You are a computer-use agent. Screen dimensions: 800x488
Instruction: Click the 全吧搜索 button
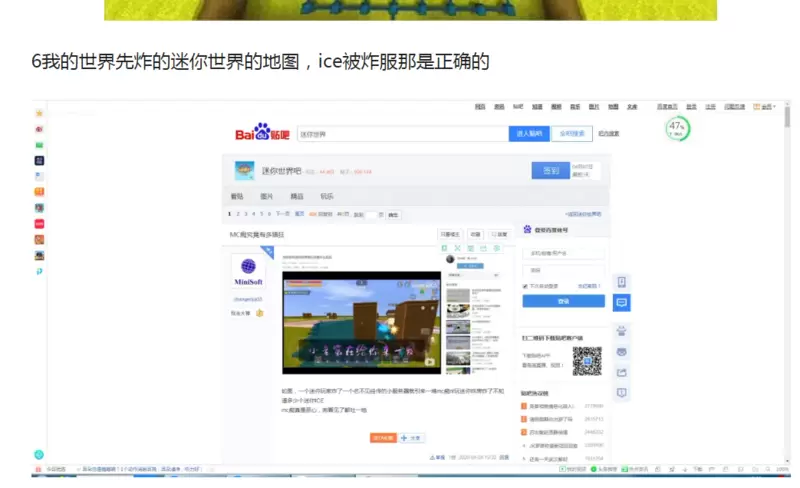coord(572,134)
